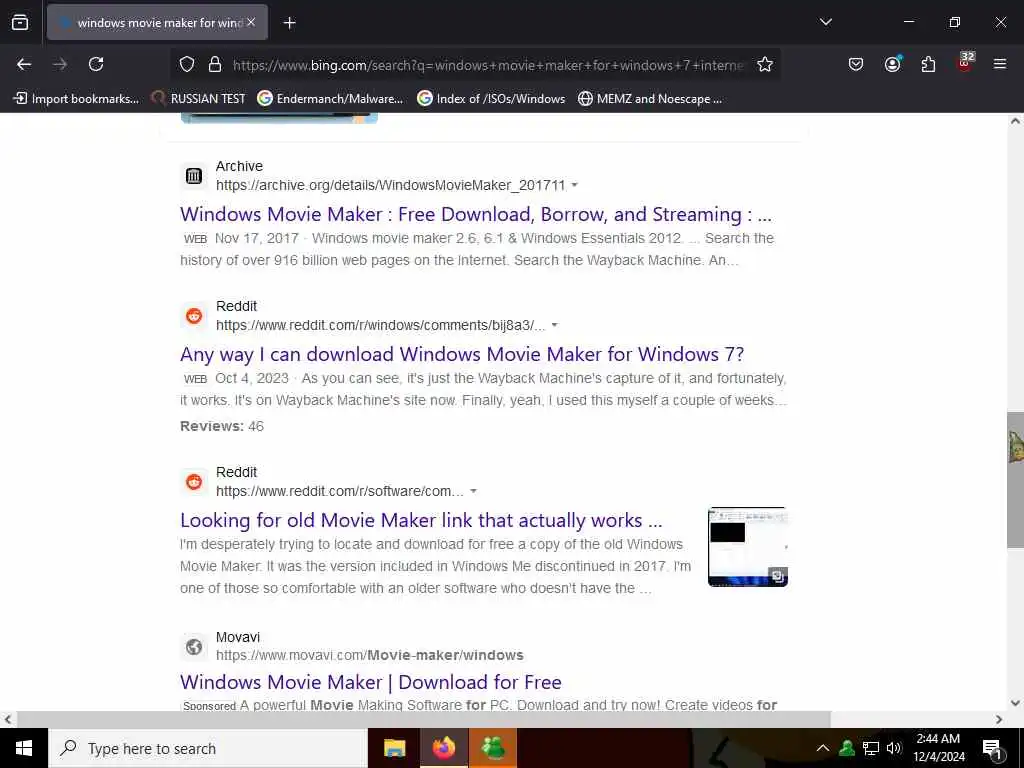Open Windows Movie Maker Download for Free ad

[x=371, y=682]
